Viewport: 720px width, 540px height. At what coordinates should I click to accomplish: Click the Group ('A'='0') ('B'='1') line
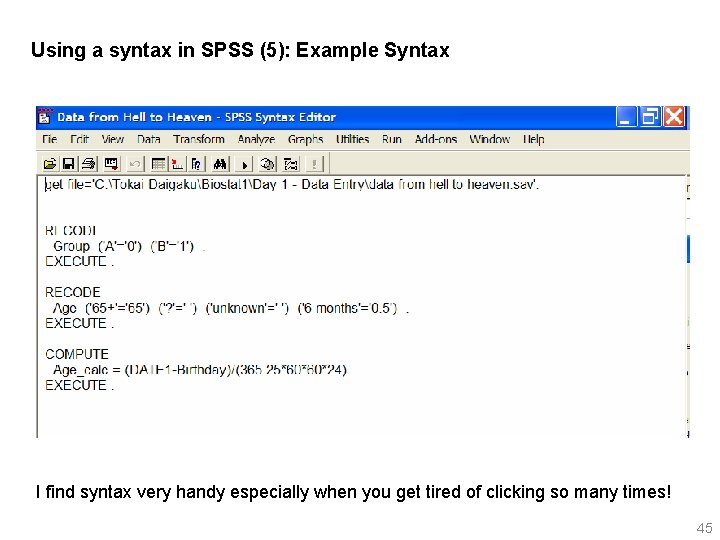129,247
